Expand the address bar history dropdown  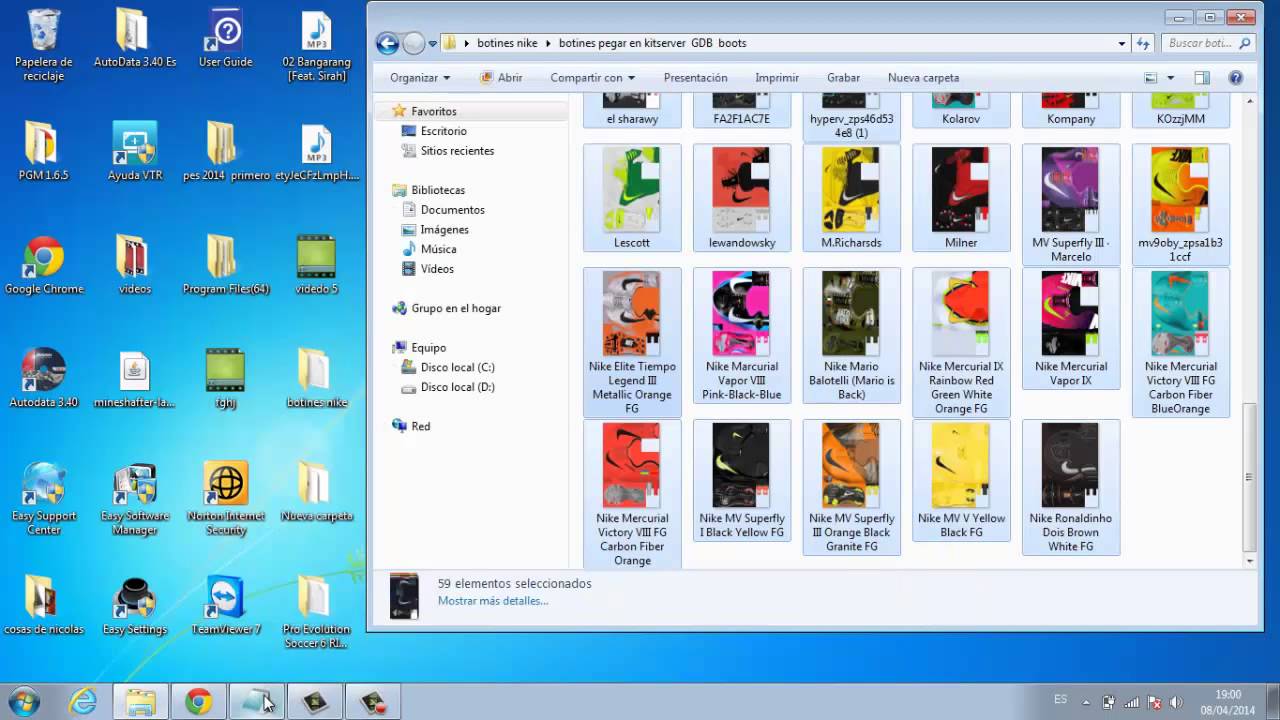point(1121,44)
